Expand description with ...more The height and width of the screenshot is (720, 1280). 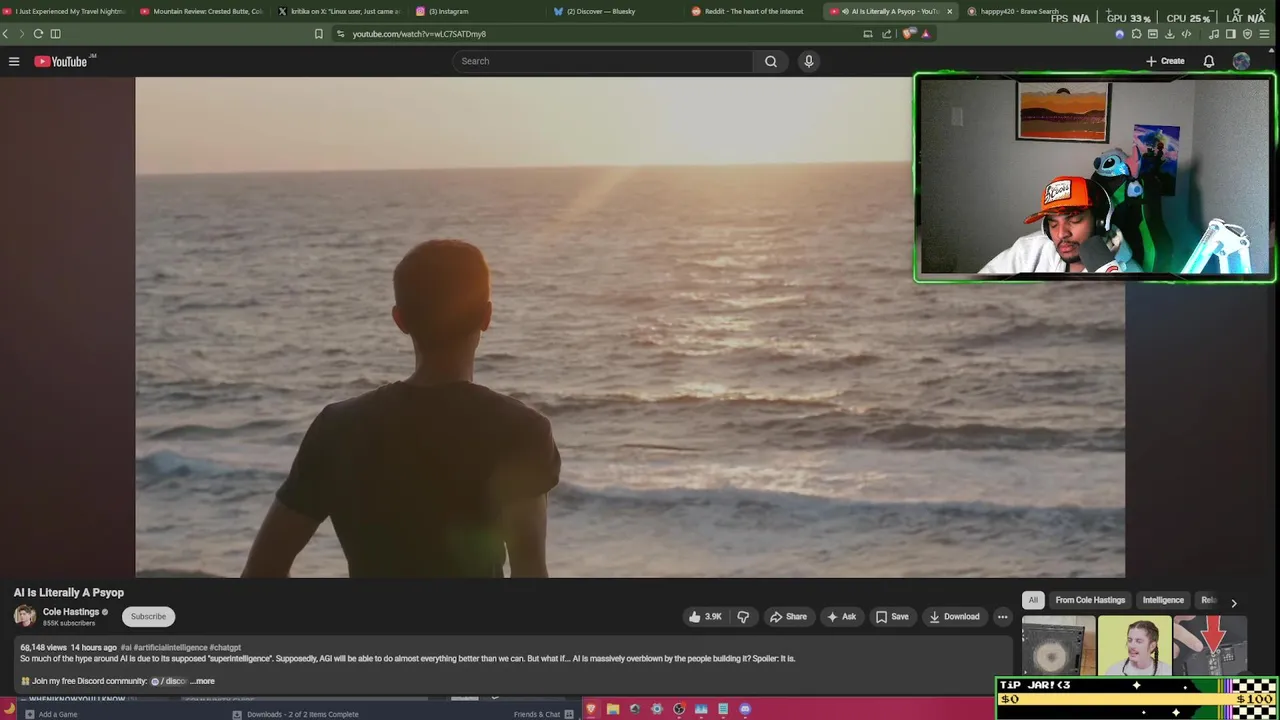pos(203,681)
